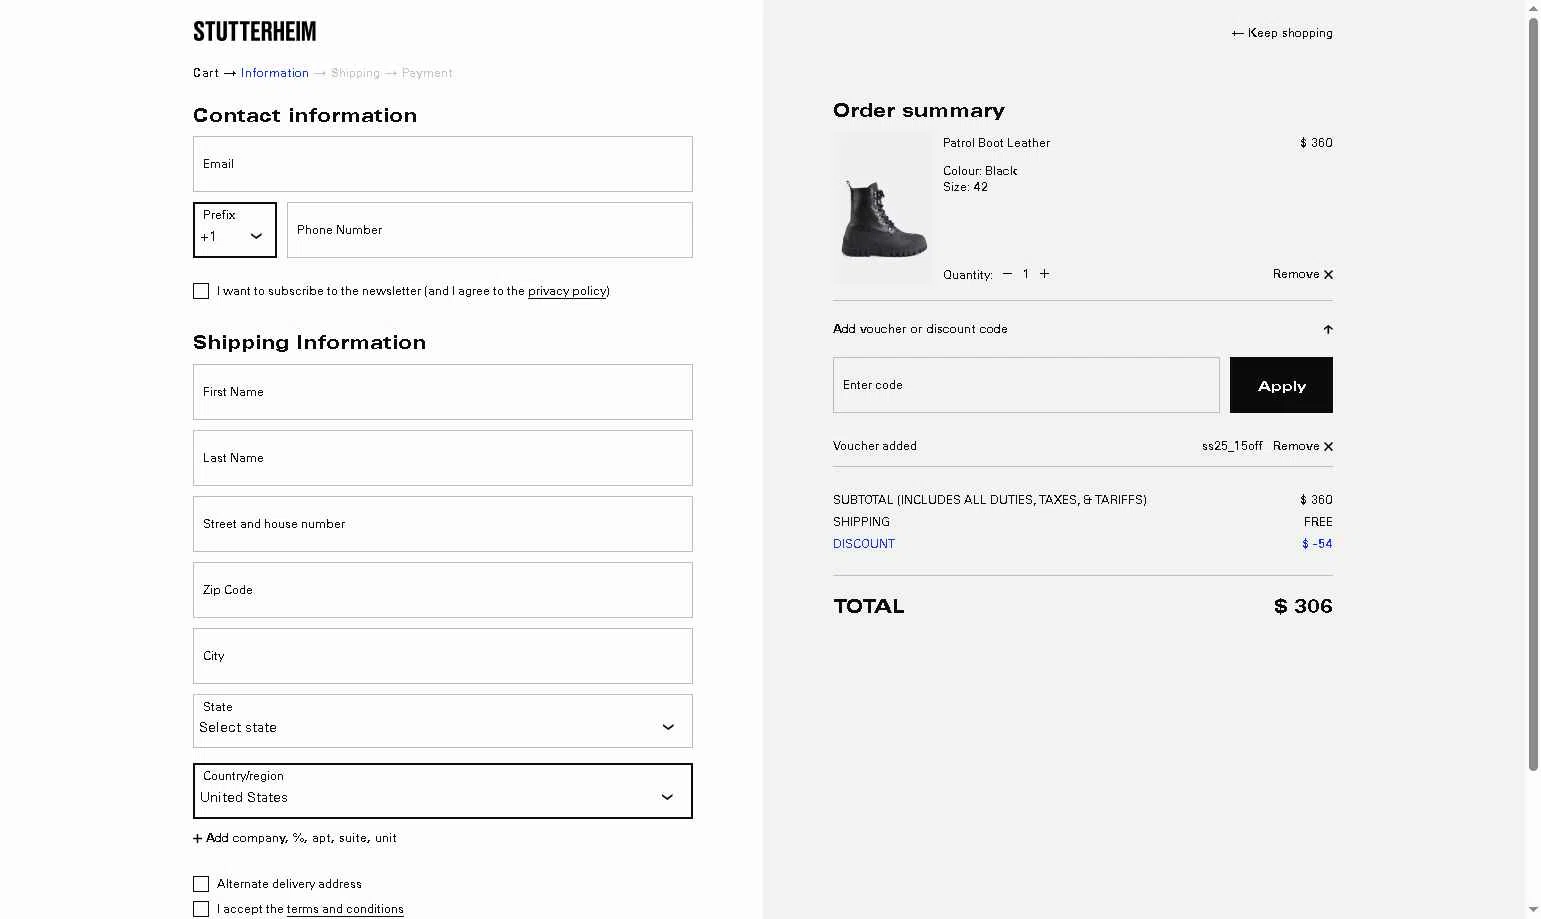This screenshot has height=919, width=1541.
Task: Remove the ss25_15off voucher
Action: (x=1303, y=446)
